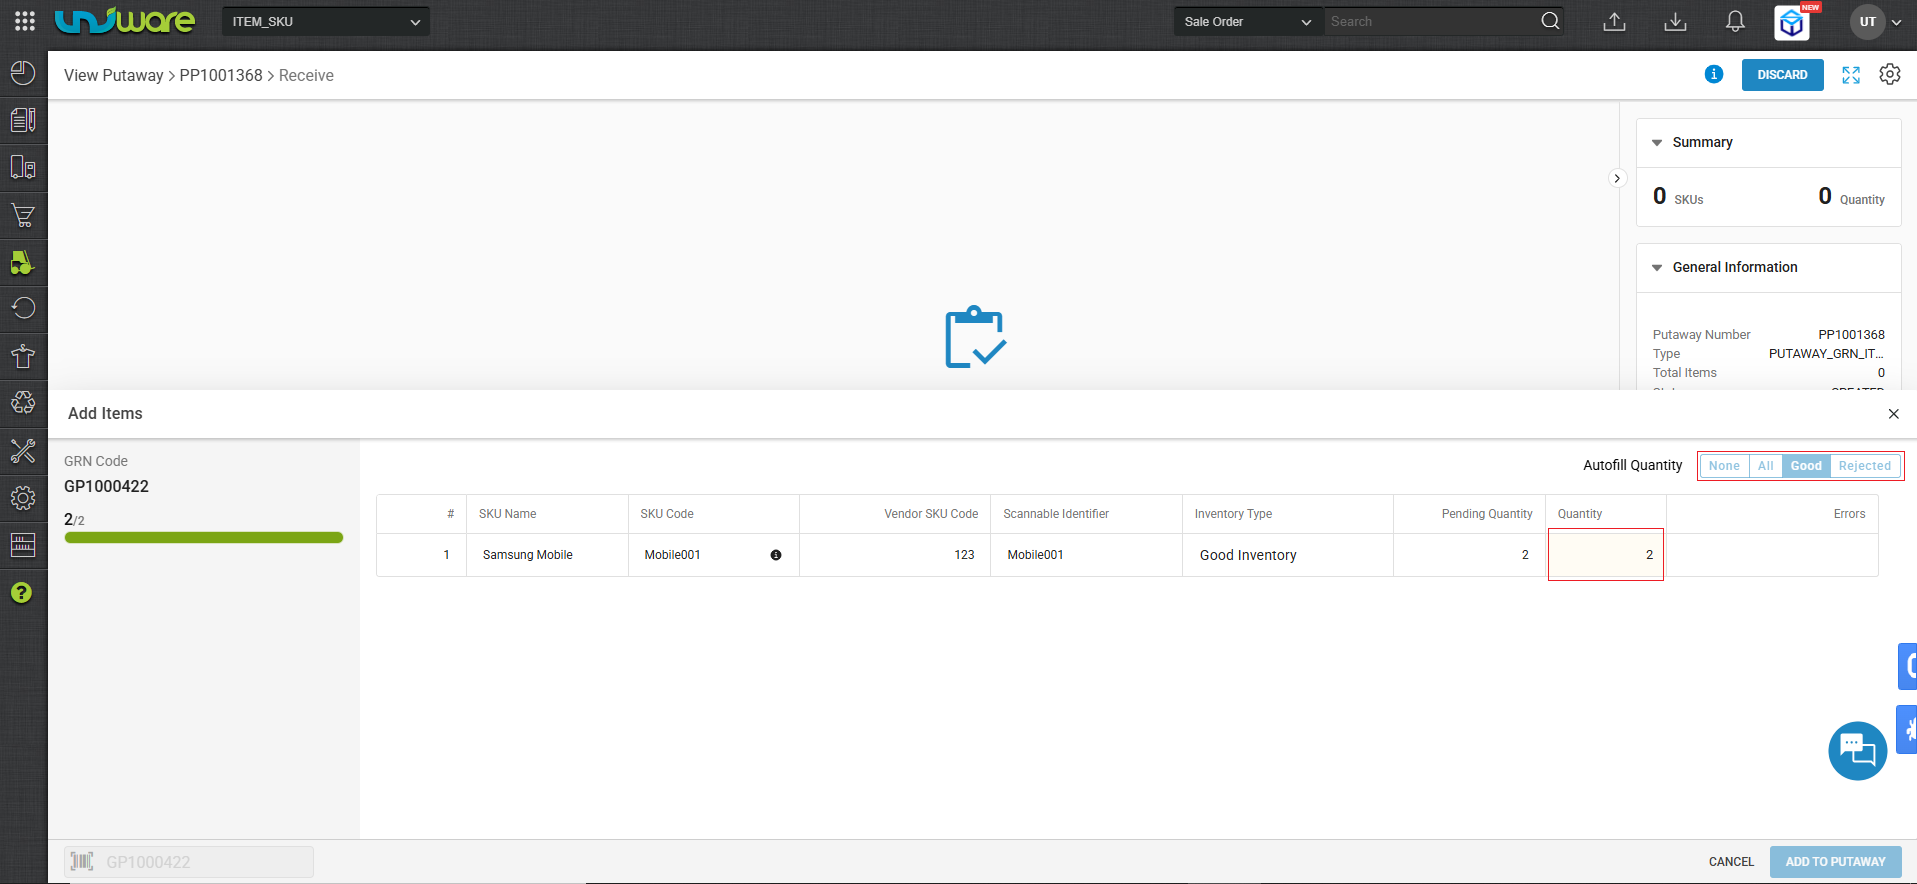Open the UT user account menu
1917x884 pixels.
pyautogui.click(x=1876, y=22)
